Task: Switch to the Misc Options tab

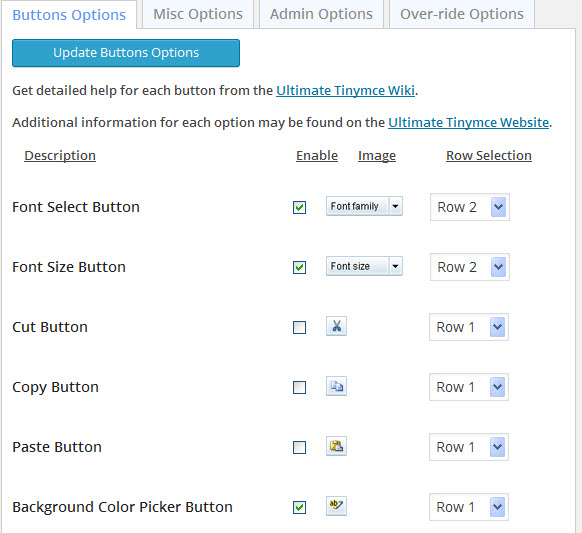Action: pyautogui.click(x=198, y=14)
